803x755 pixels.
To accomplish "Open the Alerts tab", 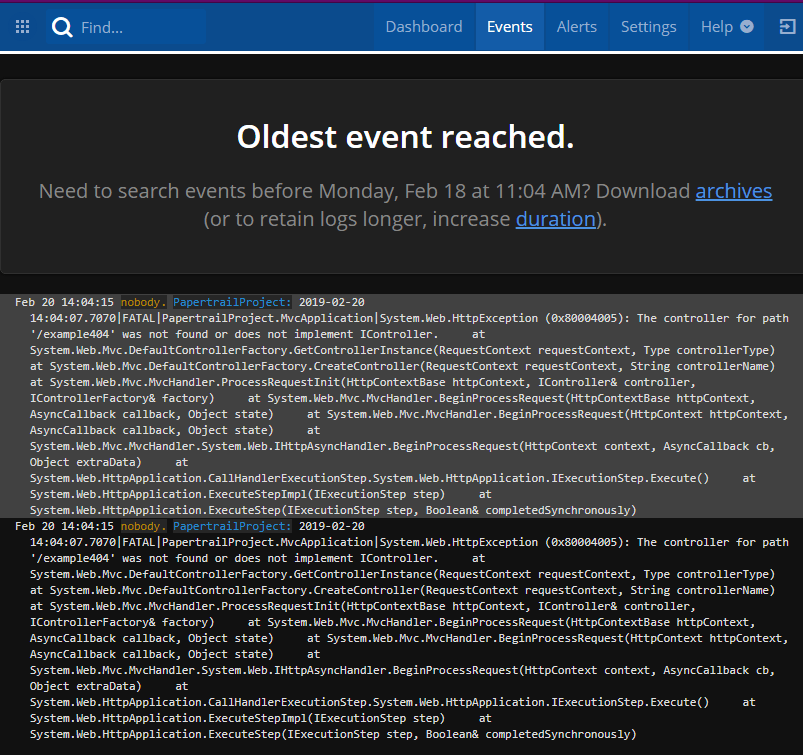I will coord(577,27).
